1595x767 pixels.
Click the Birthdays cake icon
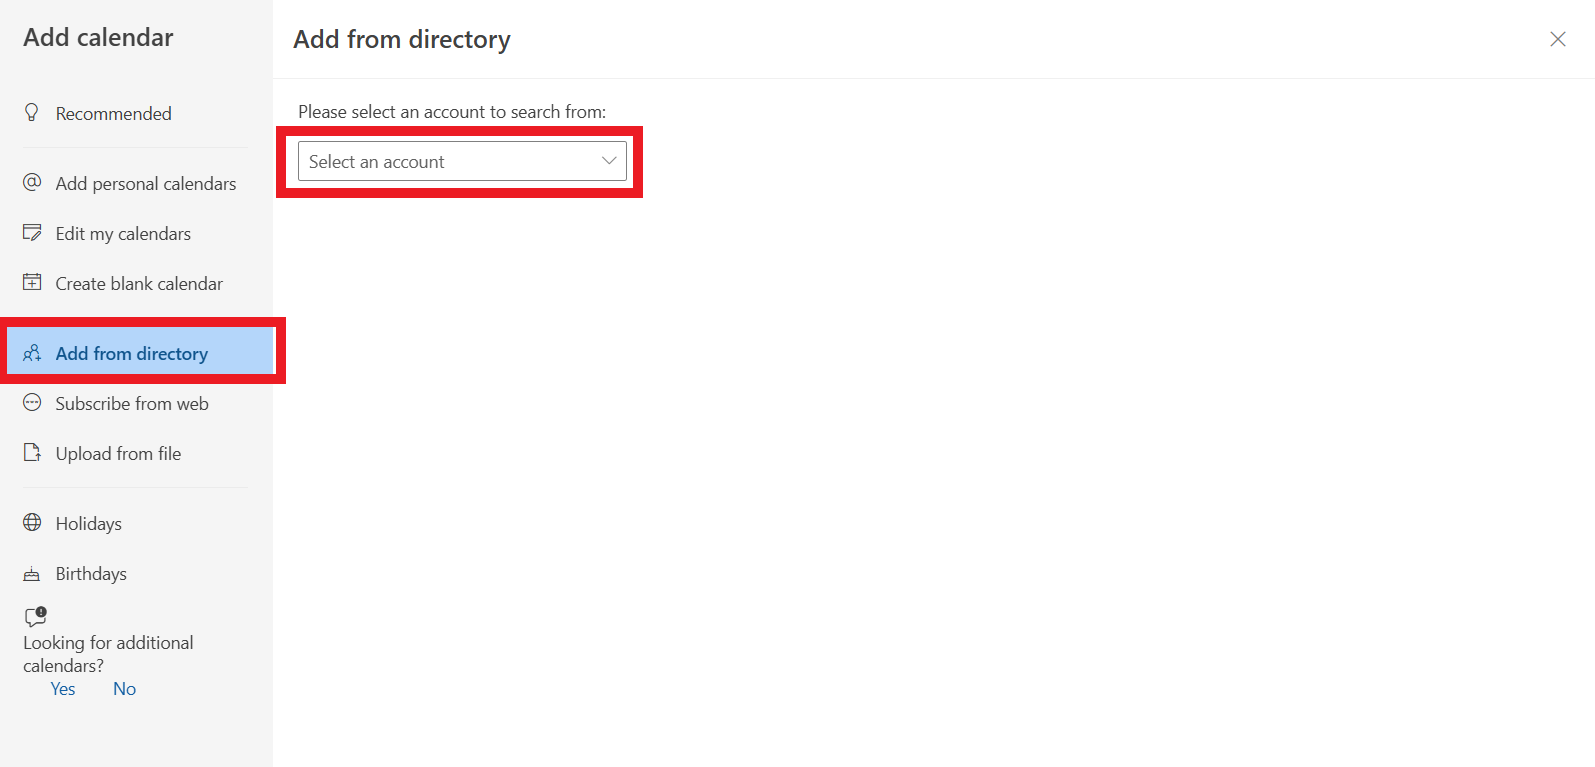click(32, 573)
